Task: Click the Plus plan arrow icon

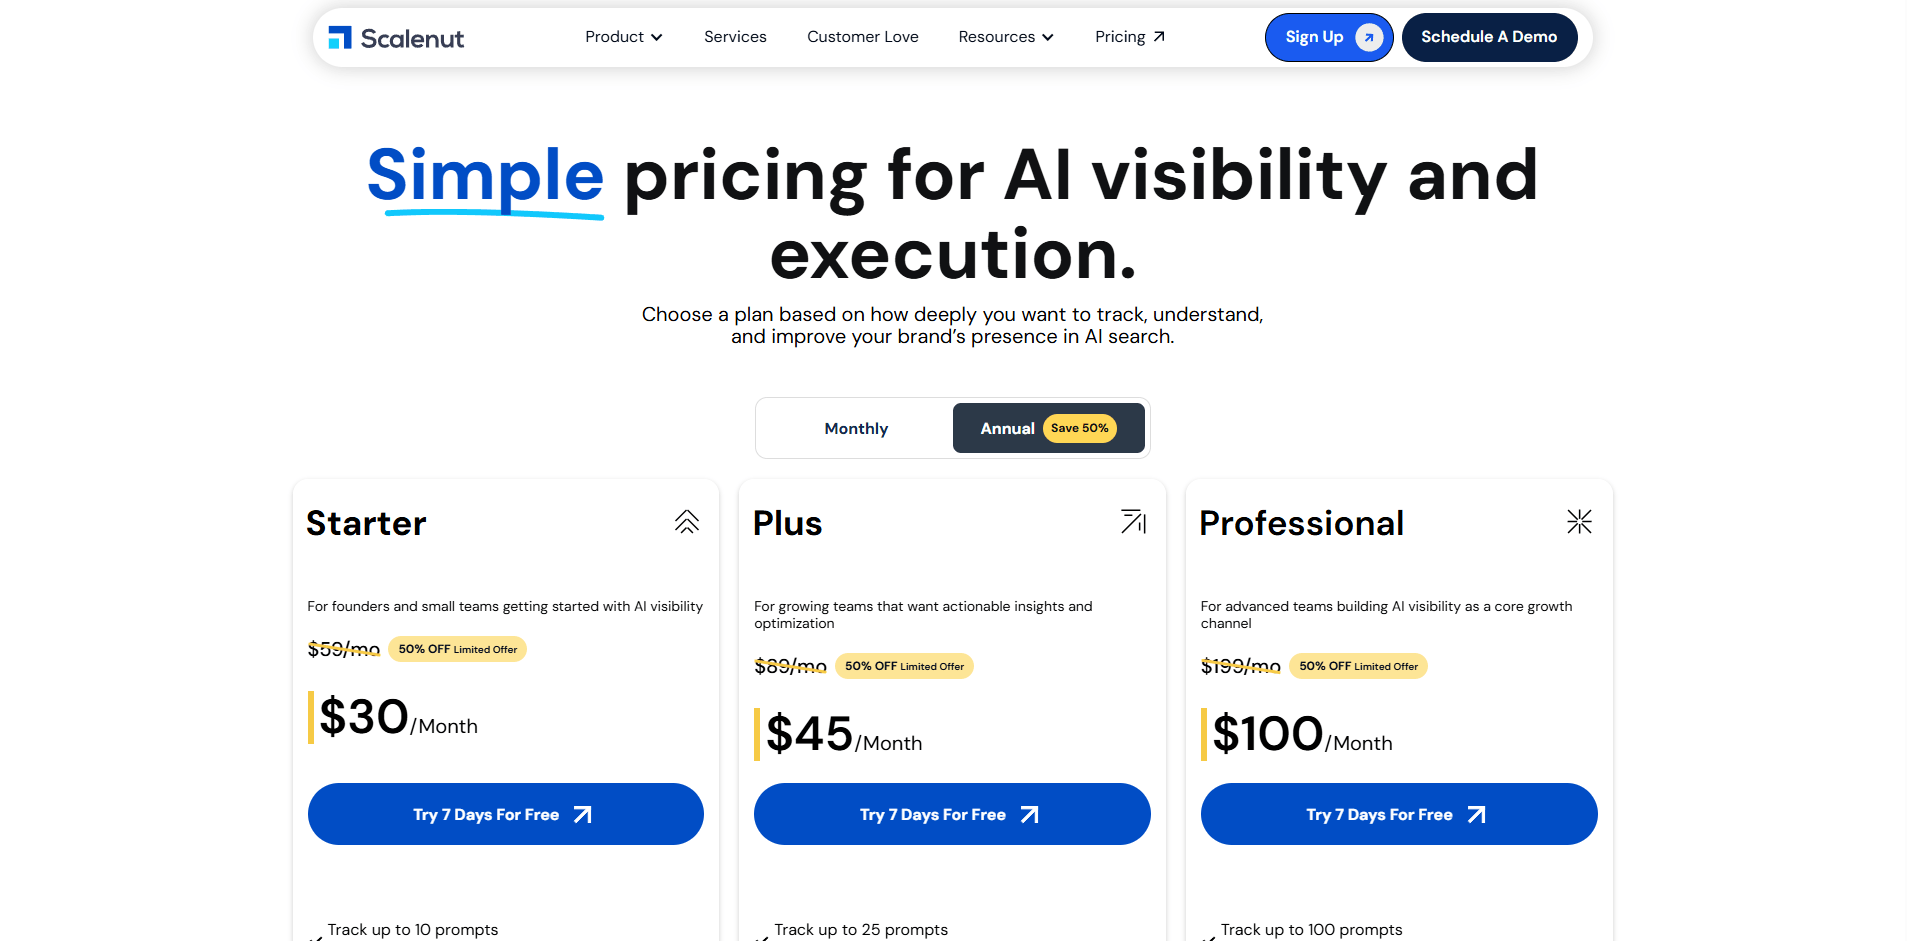Action: 1133,522
